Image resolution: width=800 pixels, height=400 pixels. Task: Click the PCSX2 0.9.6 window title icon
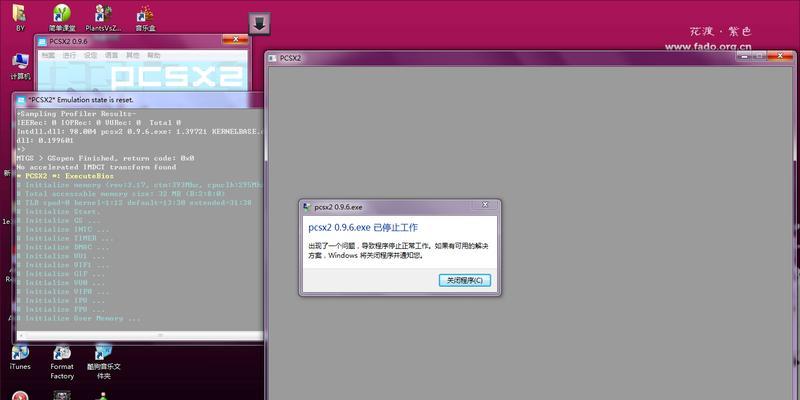click(x=42, y=41)
